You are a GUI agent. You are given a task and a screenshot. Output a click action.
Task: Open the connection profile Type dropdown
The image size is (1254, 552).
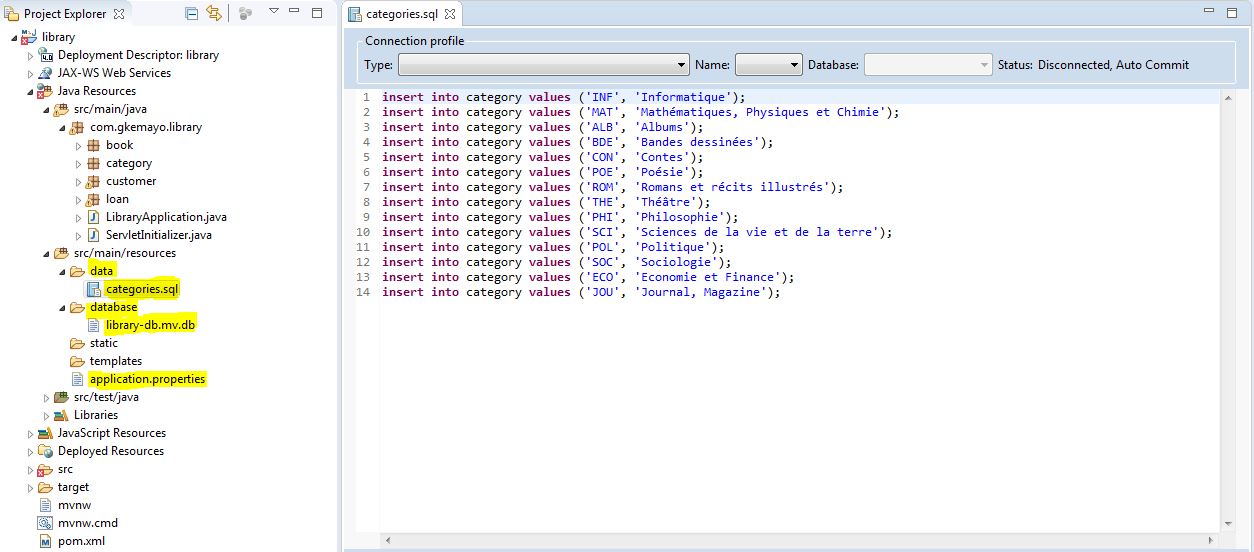(683, 65)
